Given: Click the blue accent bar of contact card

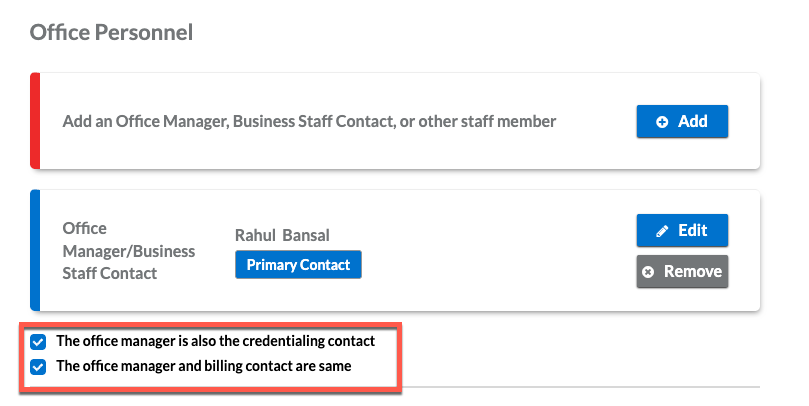Looking at the screenshot, I should 35,250.
